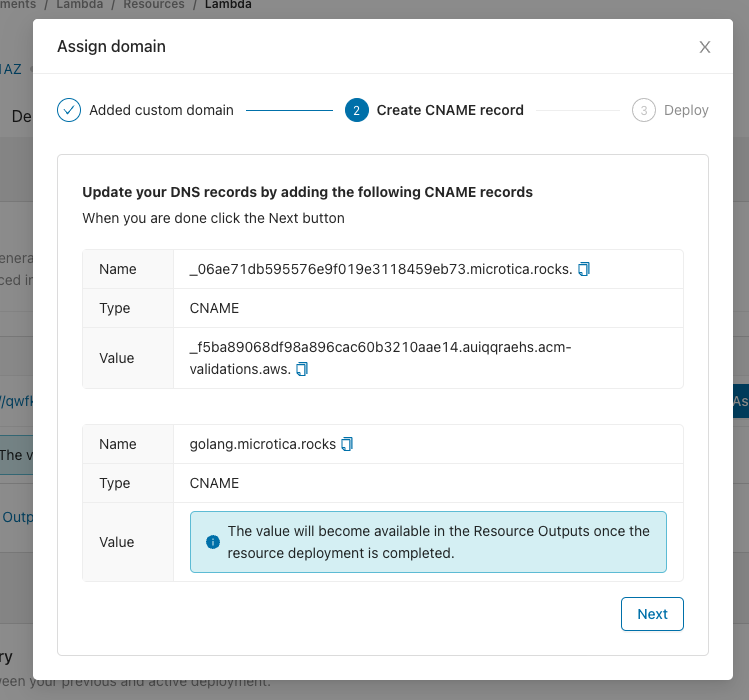Click the golang.microtica.rocks name text
Viewport: 749px width, 700px height.
point(263,444)
